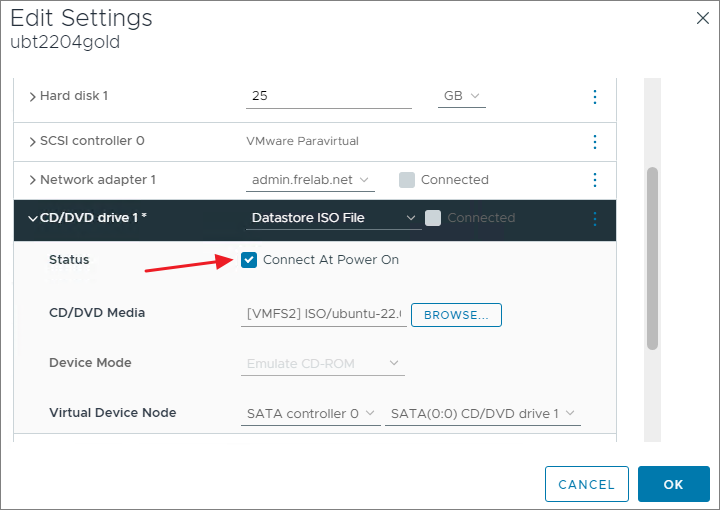Click the CANCEL button
The width and height of the screenshot is (720, 510).
(x=587, y=484)
